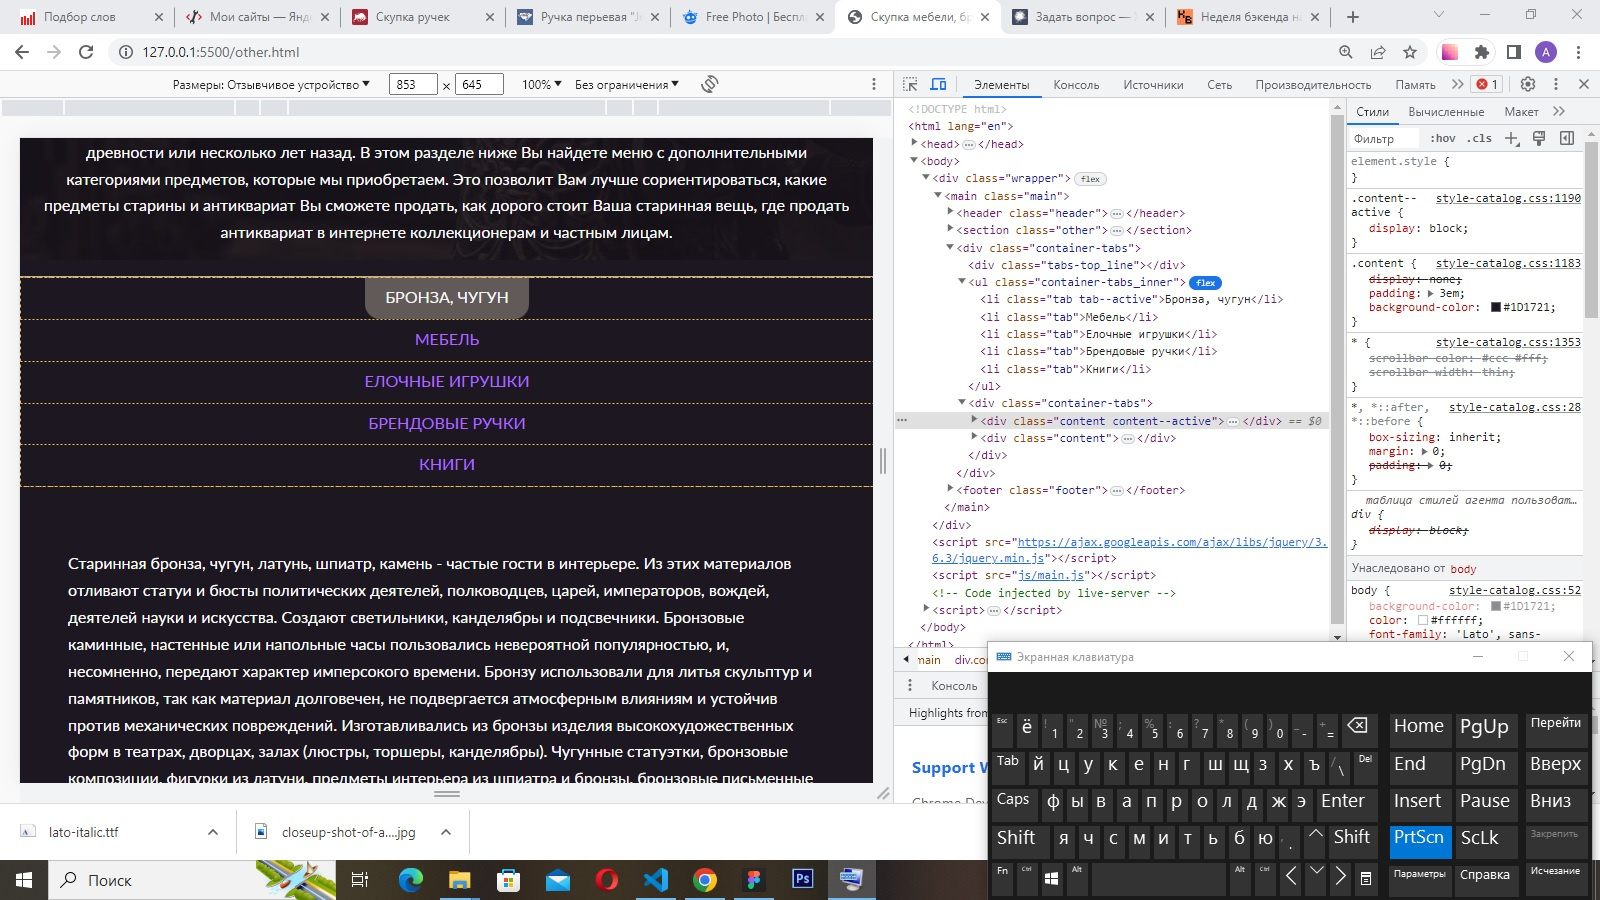Click the #ffffff color swatch in body rule
The height and width of the screenshot is (900, 1600).
coord(1423,620)
